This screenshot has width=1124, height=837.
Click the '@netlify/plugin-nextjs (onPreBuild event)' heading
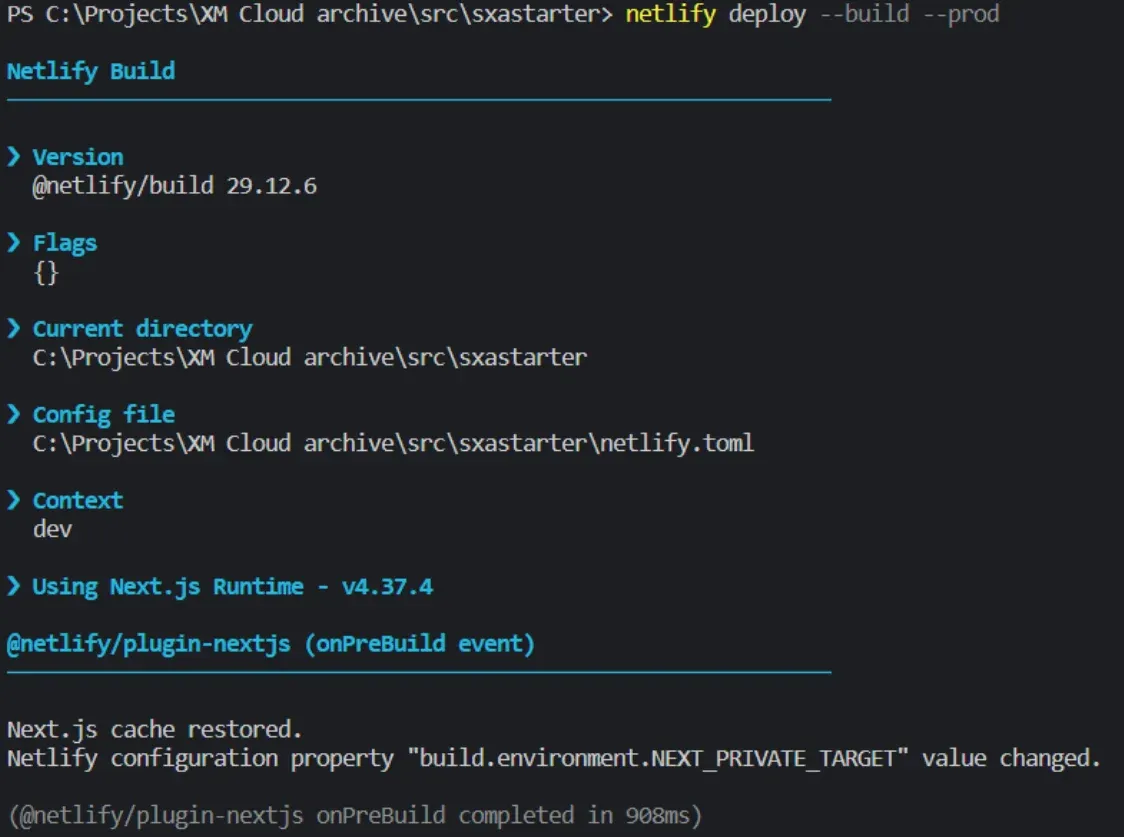(x=271, y=644)
